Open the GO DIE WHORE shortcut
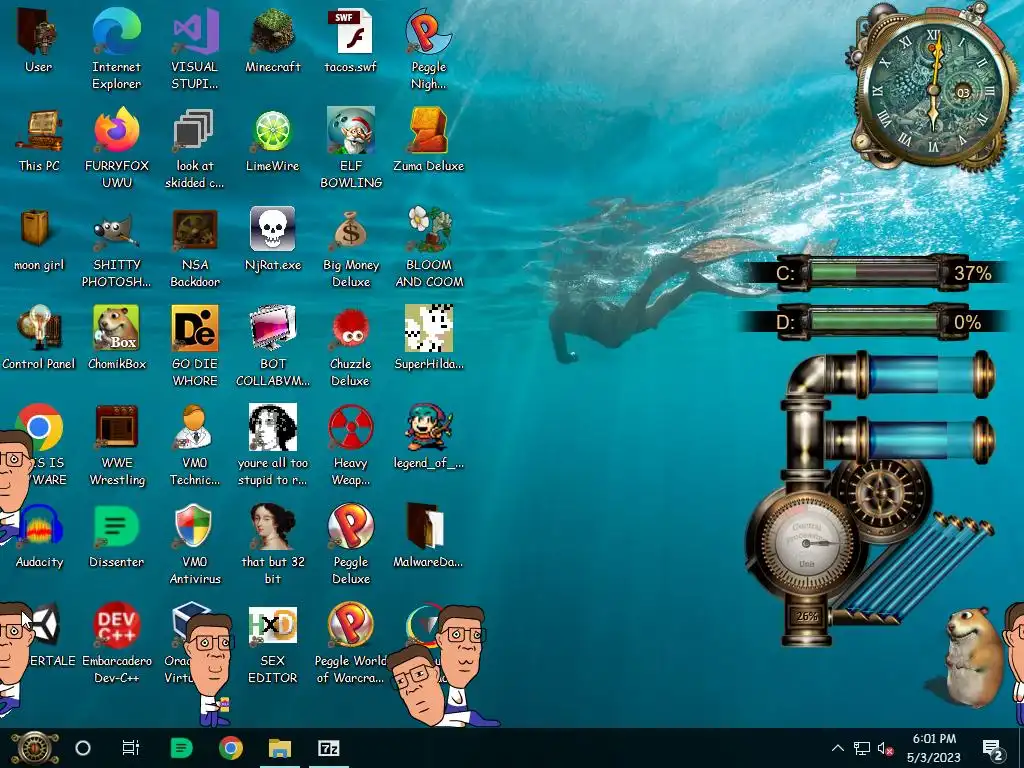 pyautogui.click(x=195, y=347)
